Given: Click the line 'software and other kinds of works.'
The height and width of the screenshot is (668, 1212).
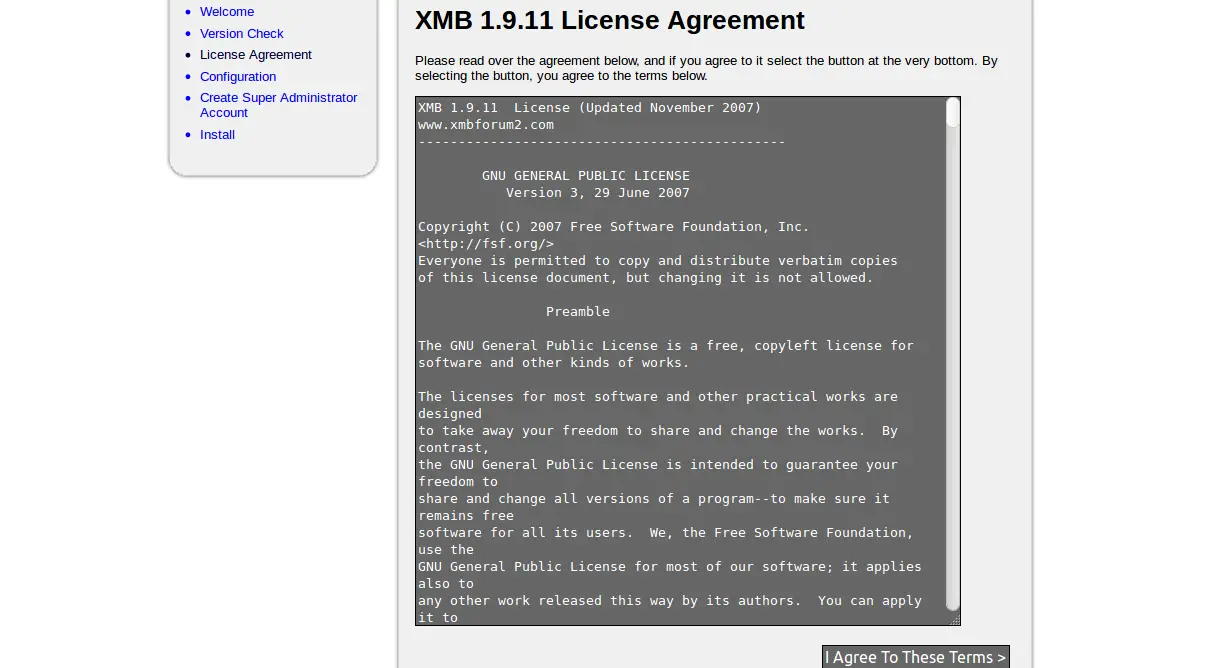Looking at the screenshot, I should coord(554,363).
